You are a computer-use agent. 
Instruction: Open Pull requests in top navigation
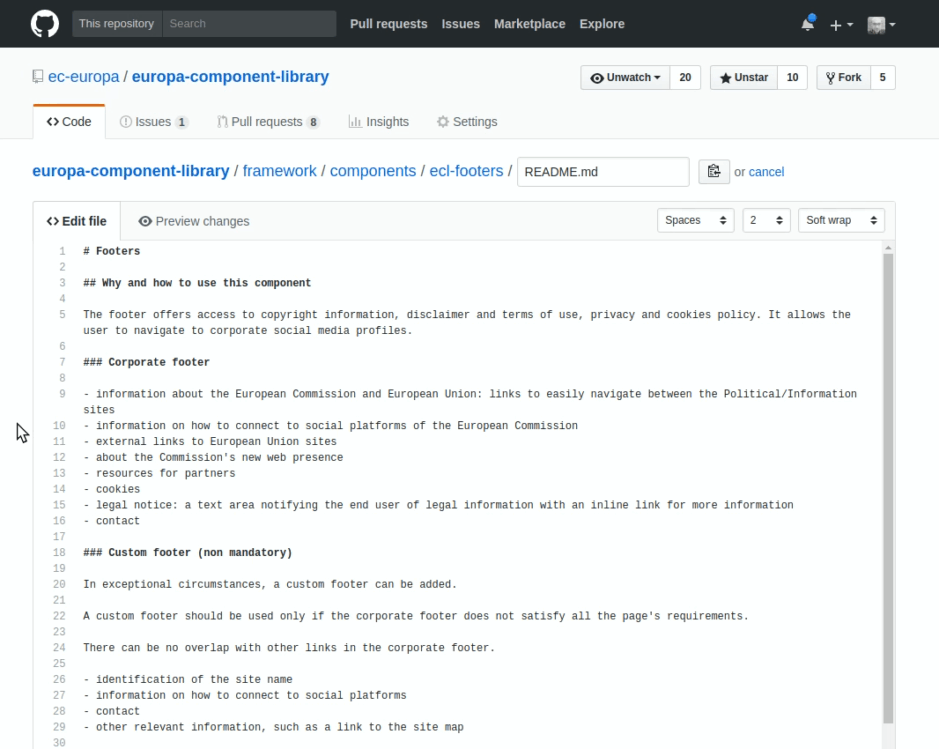tap(389, 24)
